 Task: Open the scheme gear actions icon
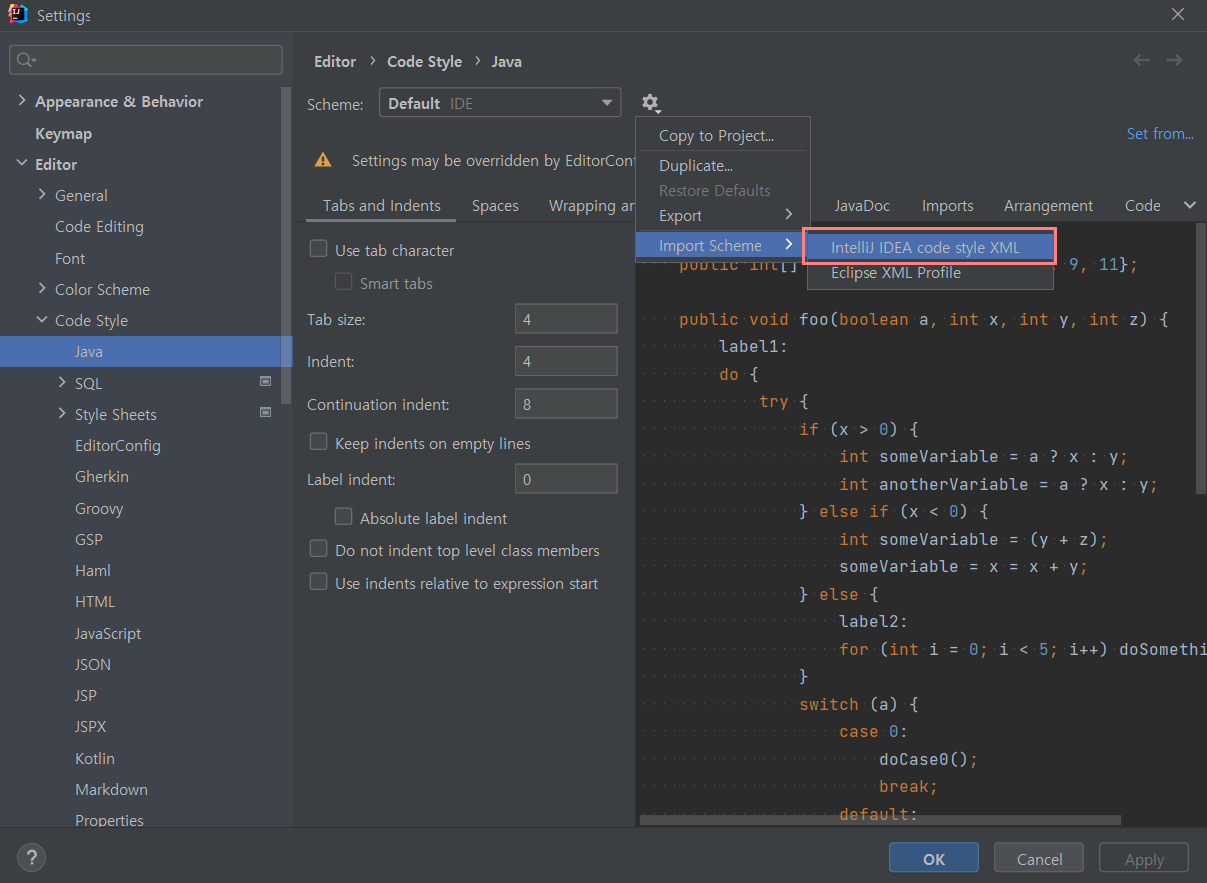pos(650,103)
